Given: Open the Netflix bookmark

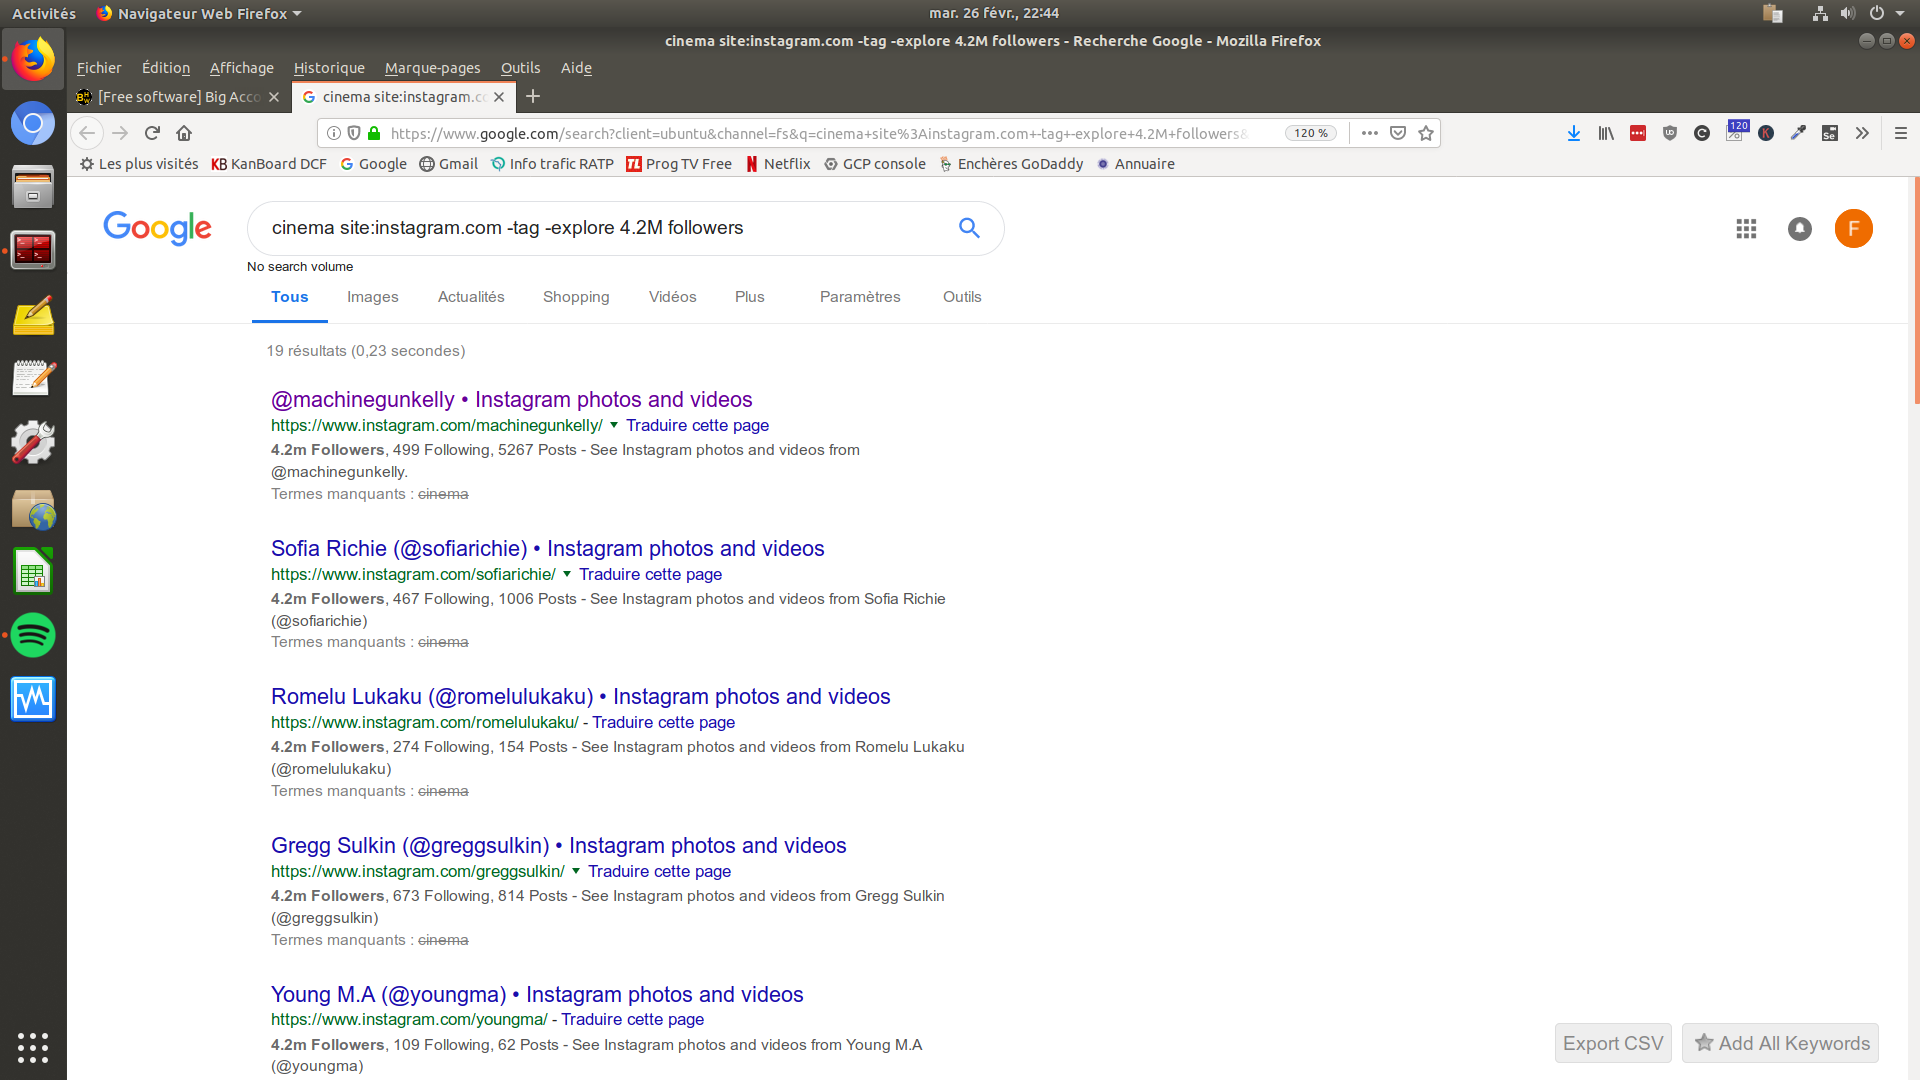Looking at the screenshot, I should tap(778, 164).
